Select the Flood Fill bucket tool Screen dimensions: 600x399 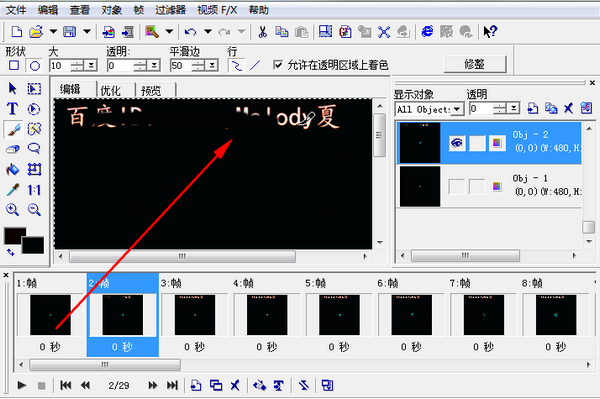13,169
